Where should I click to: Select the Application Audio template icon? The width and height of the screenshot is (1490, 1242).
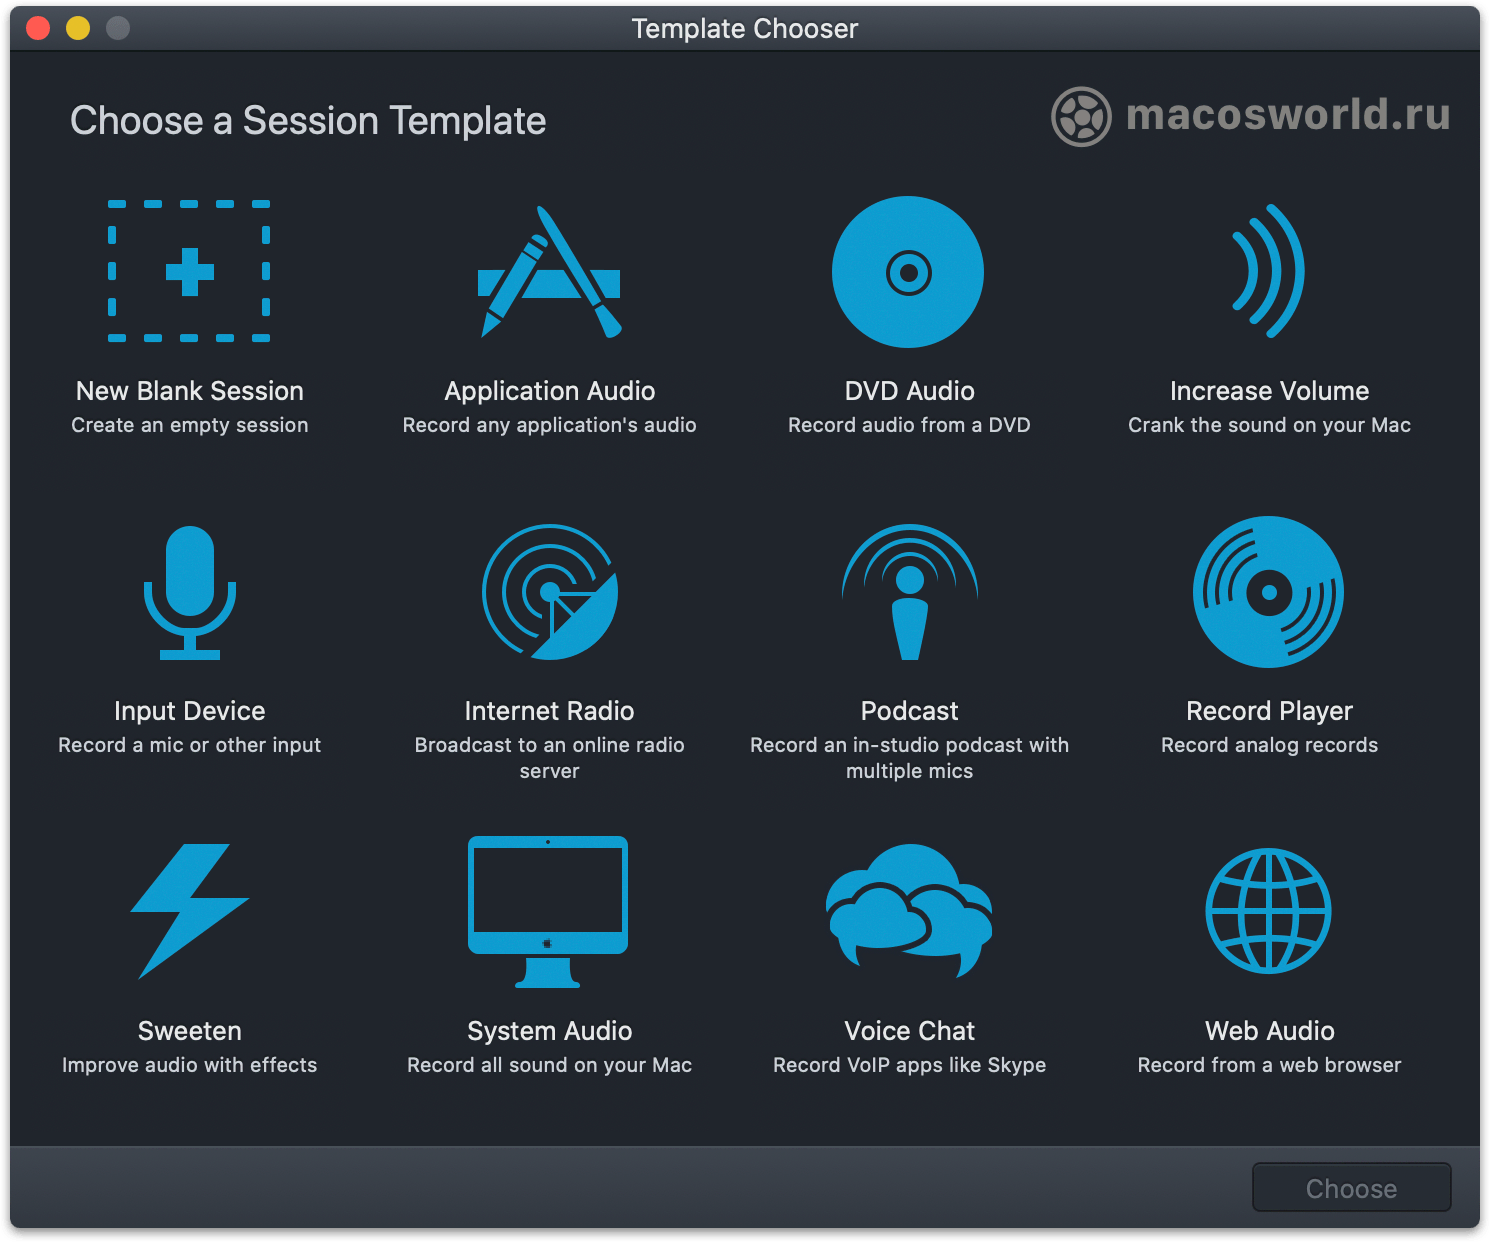(x=549, y=272)
